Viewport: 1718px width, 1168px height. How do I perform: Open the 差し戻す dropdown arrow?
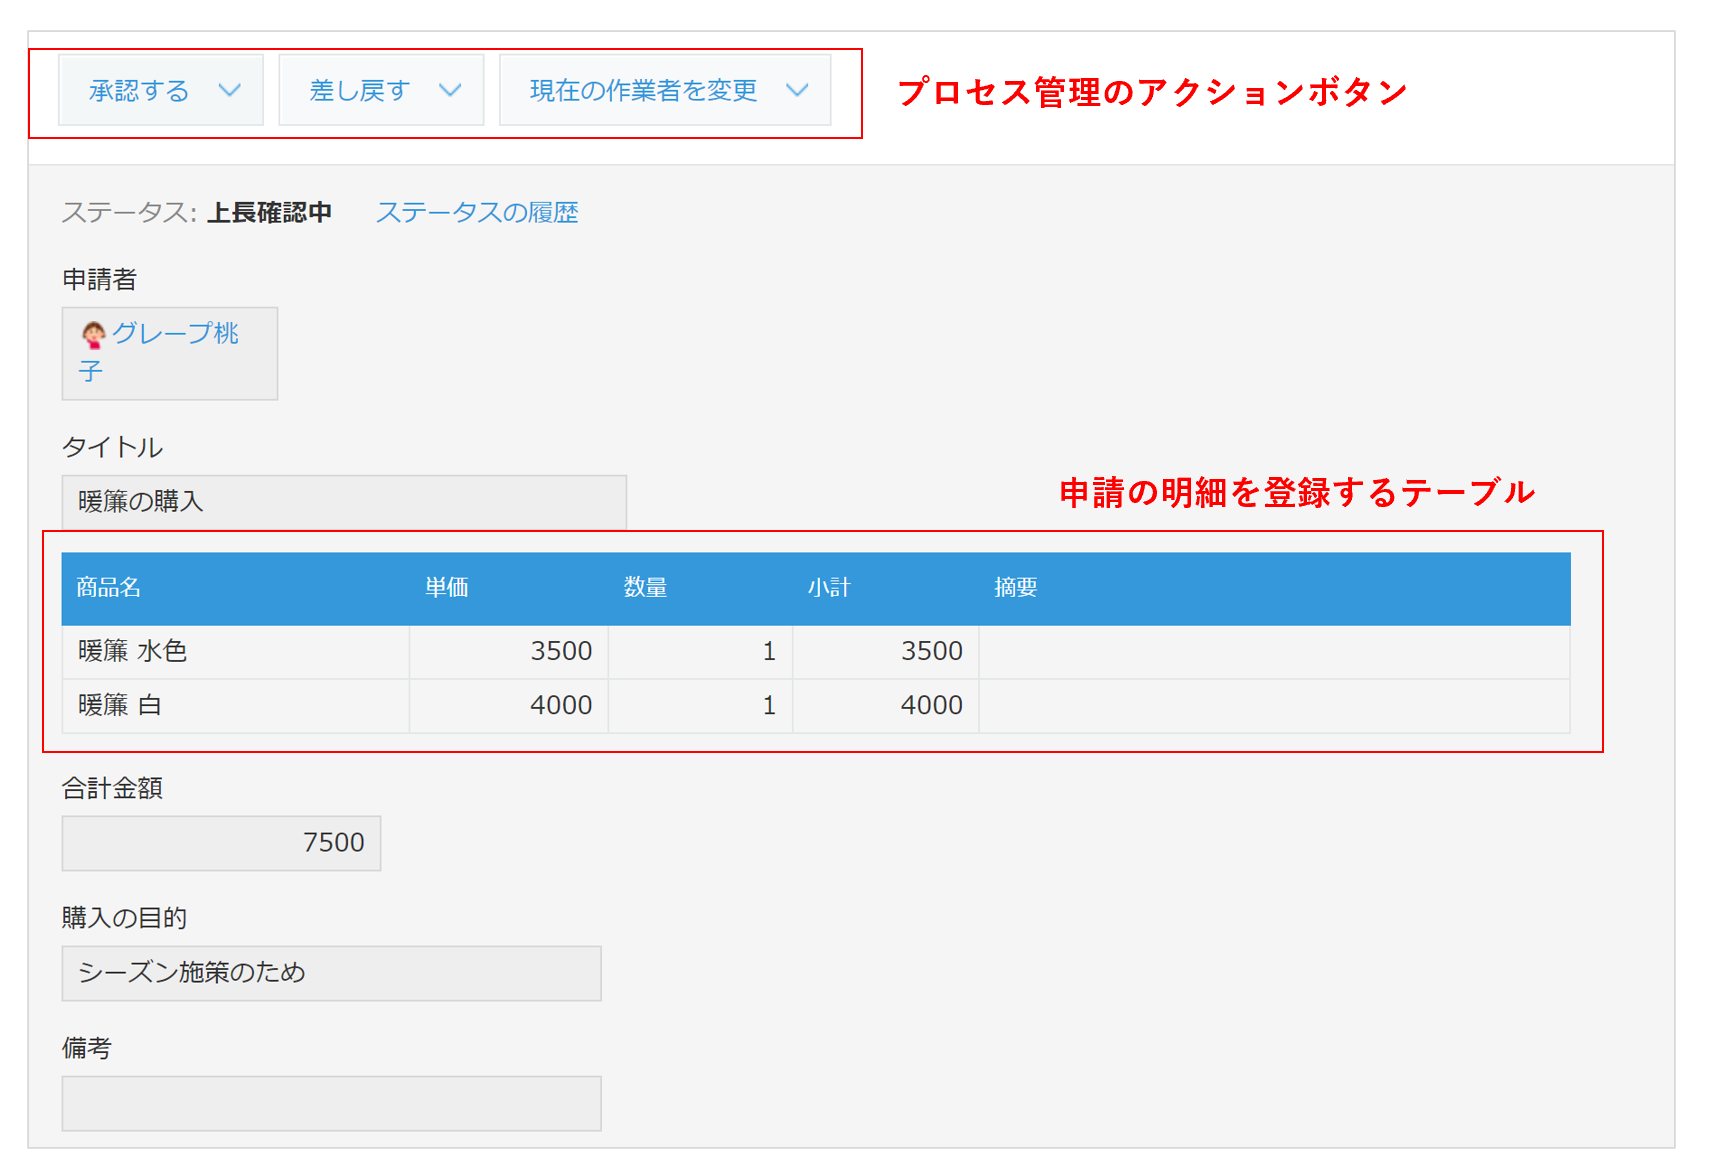coord(451,89)
